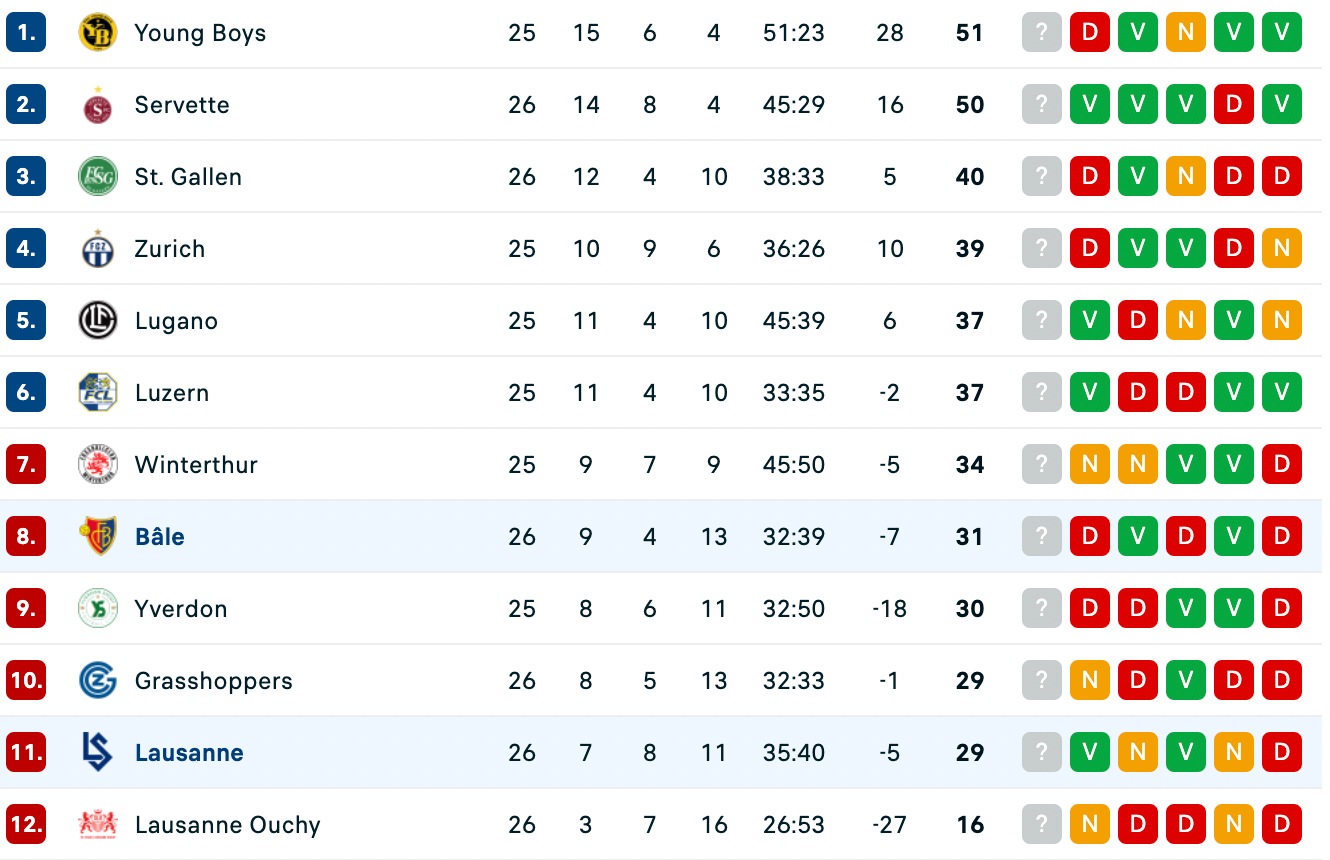This screenshot has height=860, width=1330.
Task: Click the orange N result in Young Boys' row
Action: tap(1186, 32)
